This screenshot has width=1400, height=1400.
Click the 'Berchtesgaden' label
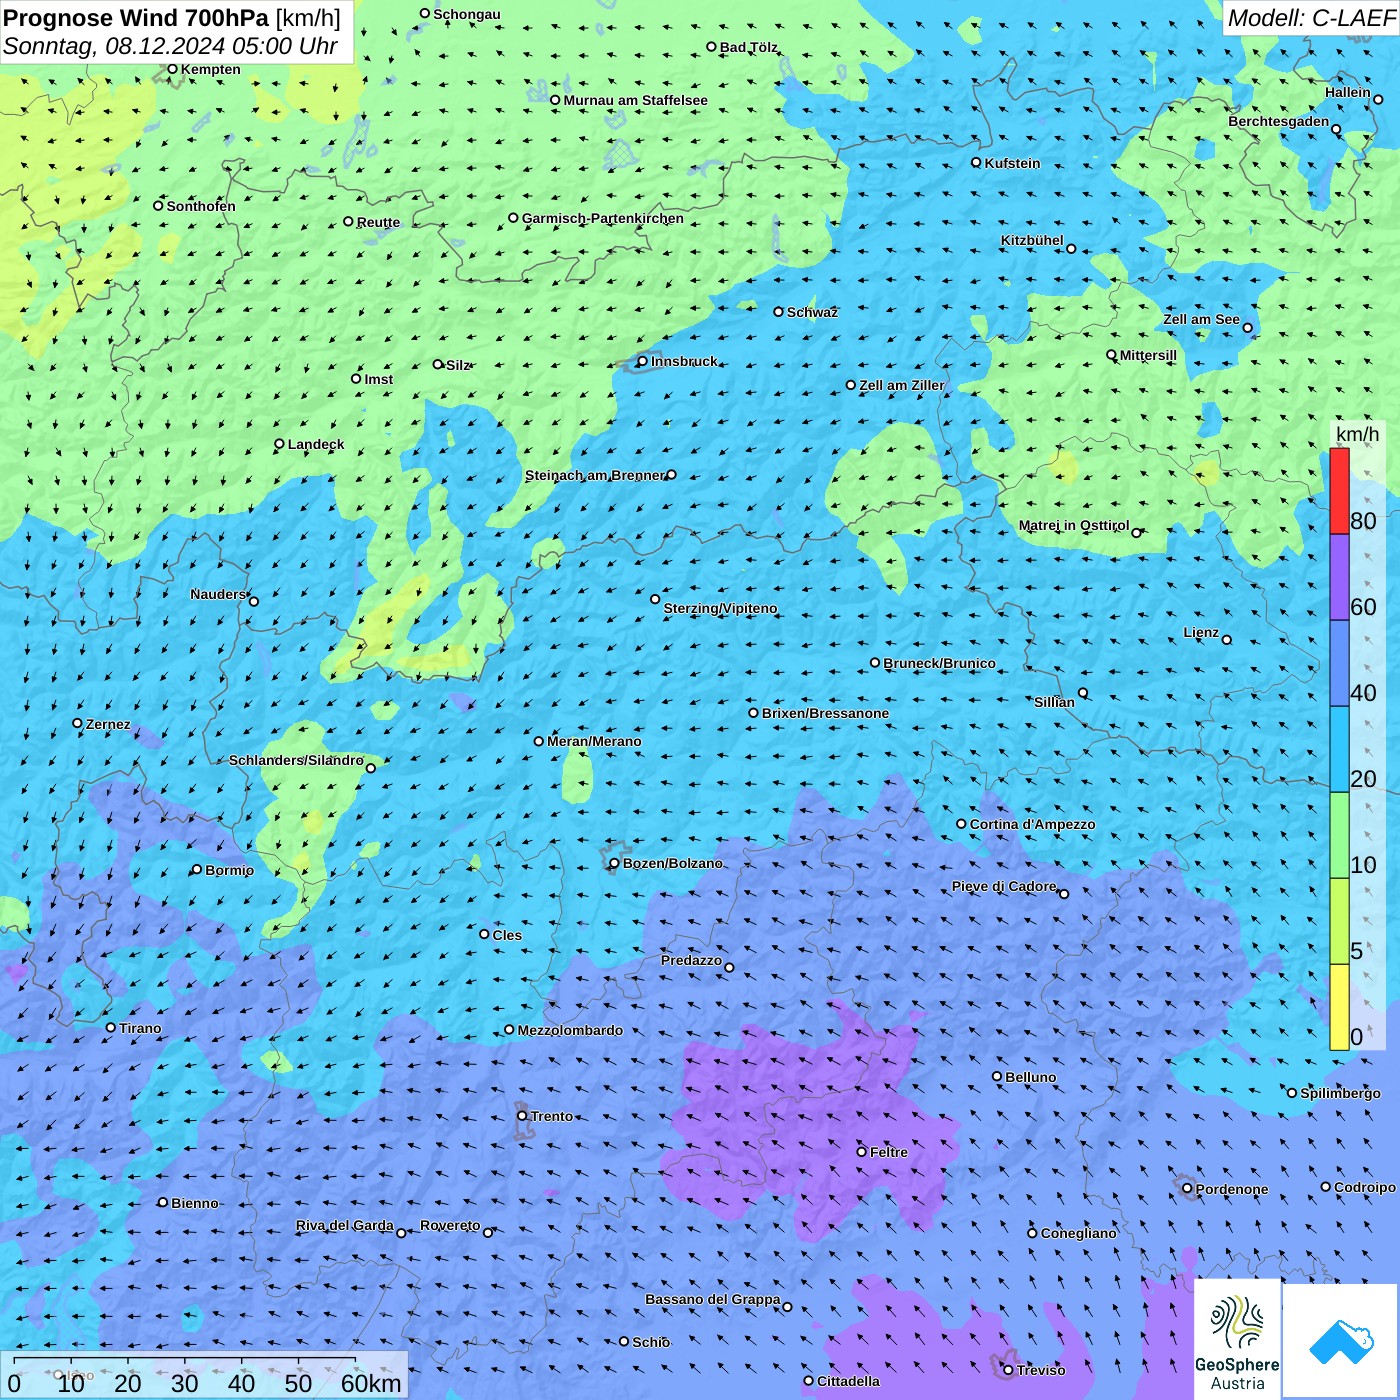(x=1279, y=121)
